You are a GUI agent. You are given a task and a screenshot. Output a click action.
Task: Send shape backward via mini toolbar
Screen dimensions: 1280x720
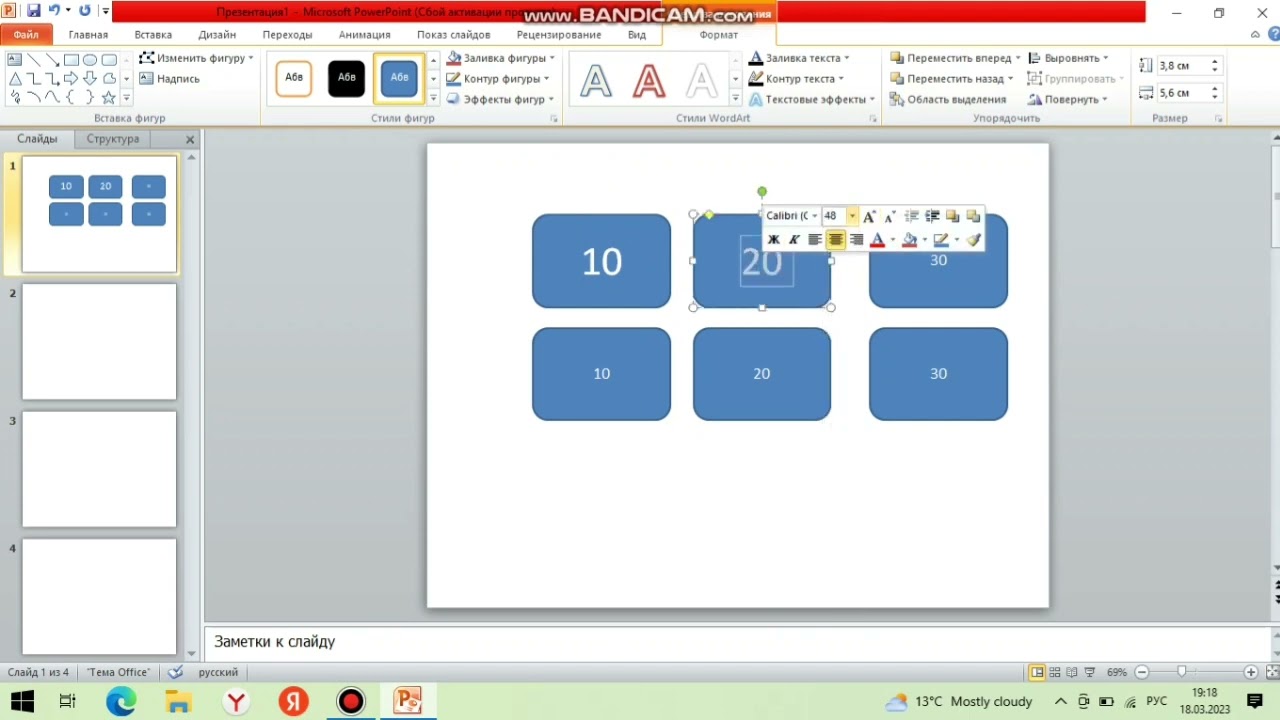pyautogui.click(x=973, y=216)
